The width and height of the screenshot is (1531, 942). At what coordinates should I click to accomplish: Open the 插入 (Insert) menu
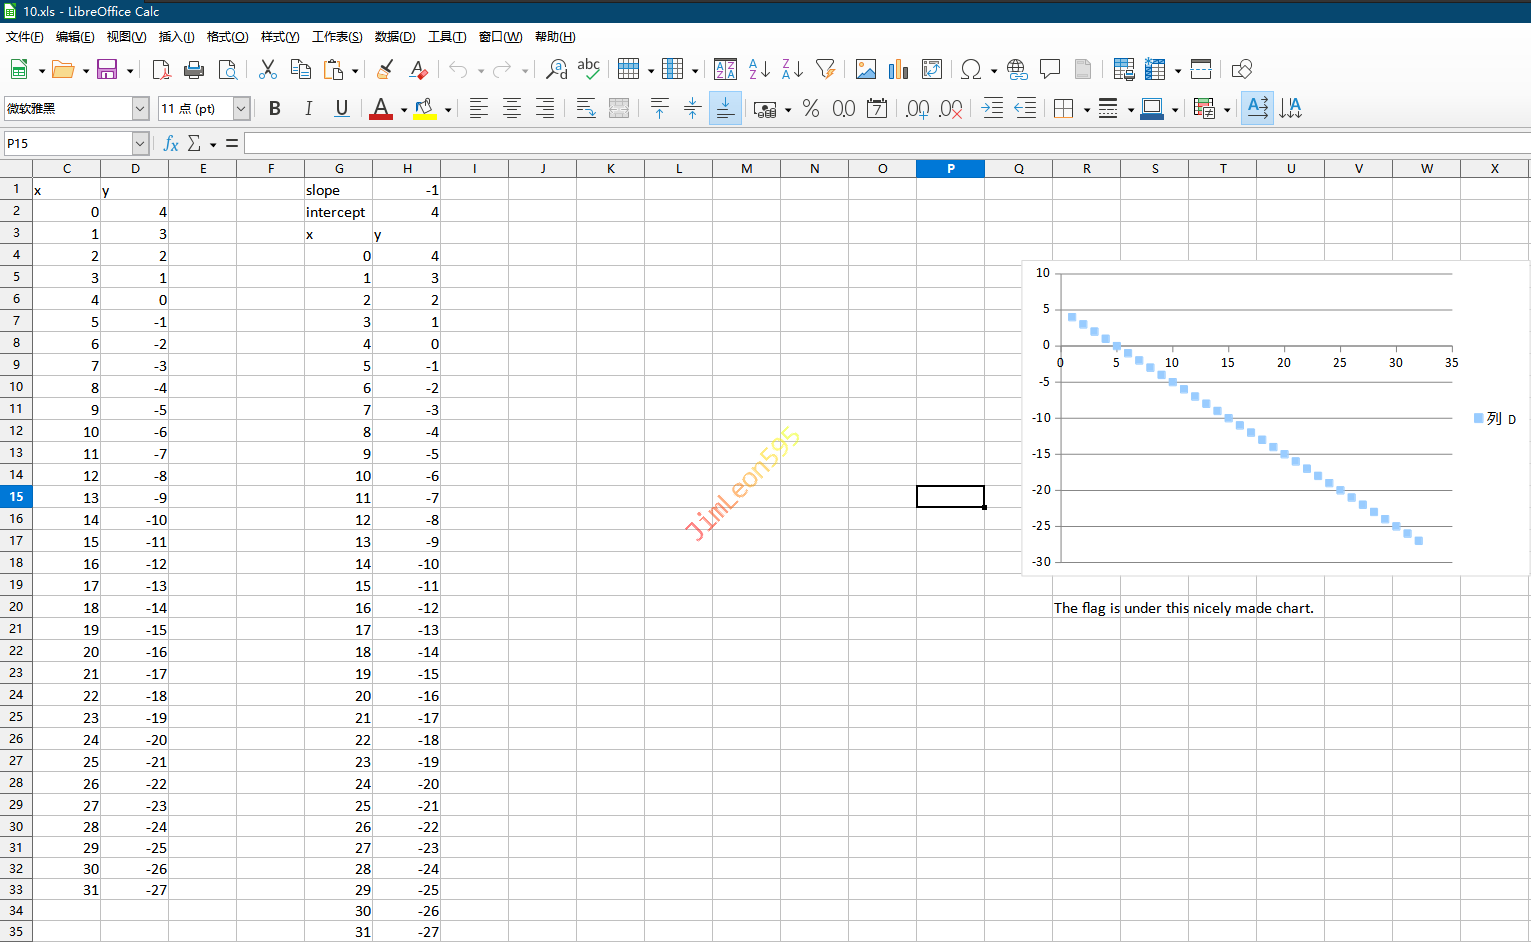(176, 37)
